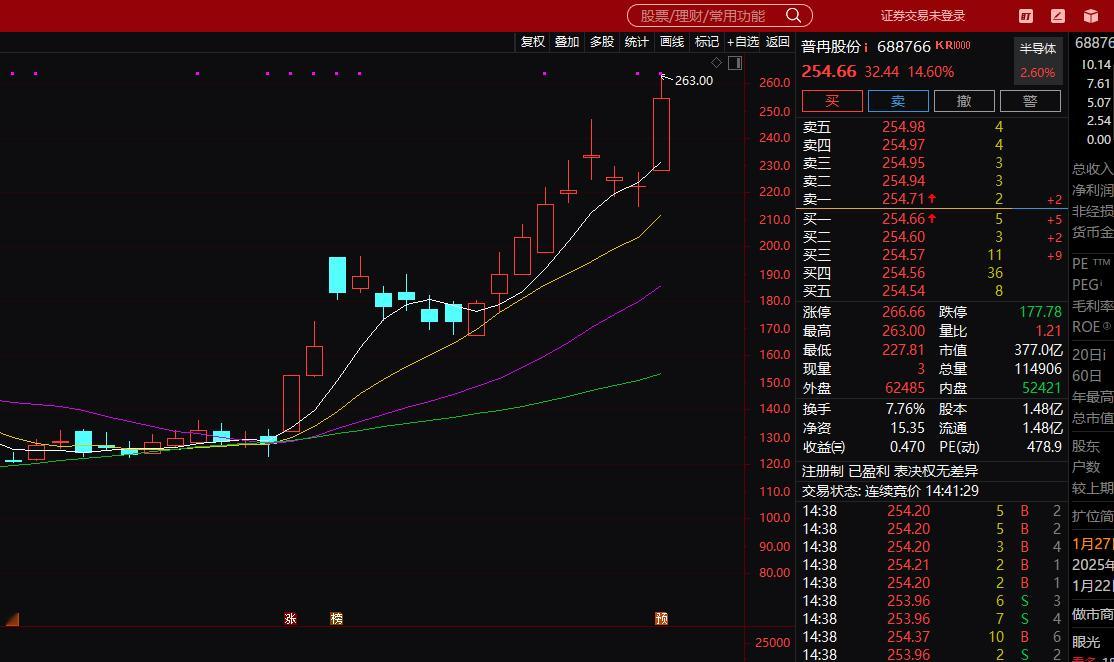Screen dimensions: 1114x662
Task: Click the 换手 value 7.76%
Action: pos(905,409)
